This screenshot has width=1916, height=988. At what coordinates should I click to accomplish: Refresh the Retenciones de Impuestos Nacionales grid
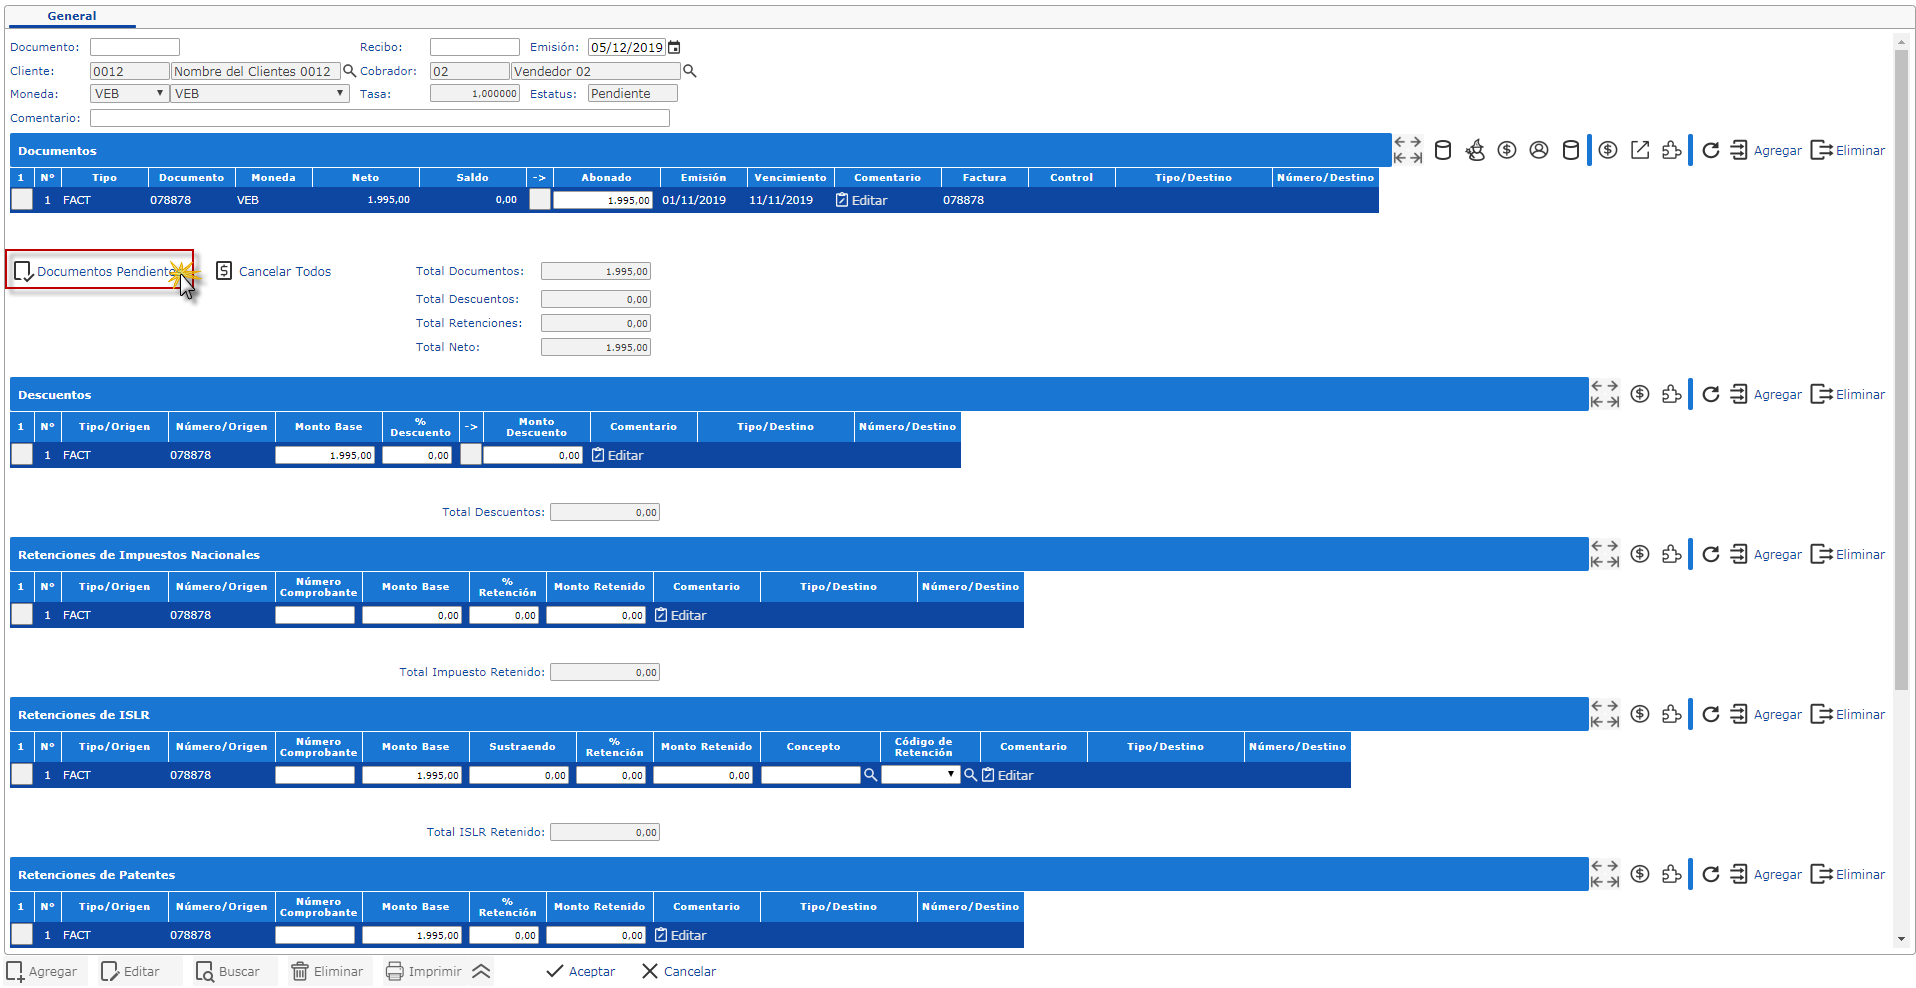(1711, 554)
